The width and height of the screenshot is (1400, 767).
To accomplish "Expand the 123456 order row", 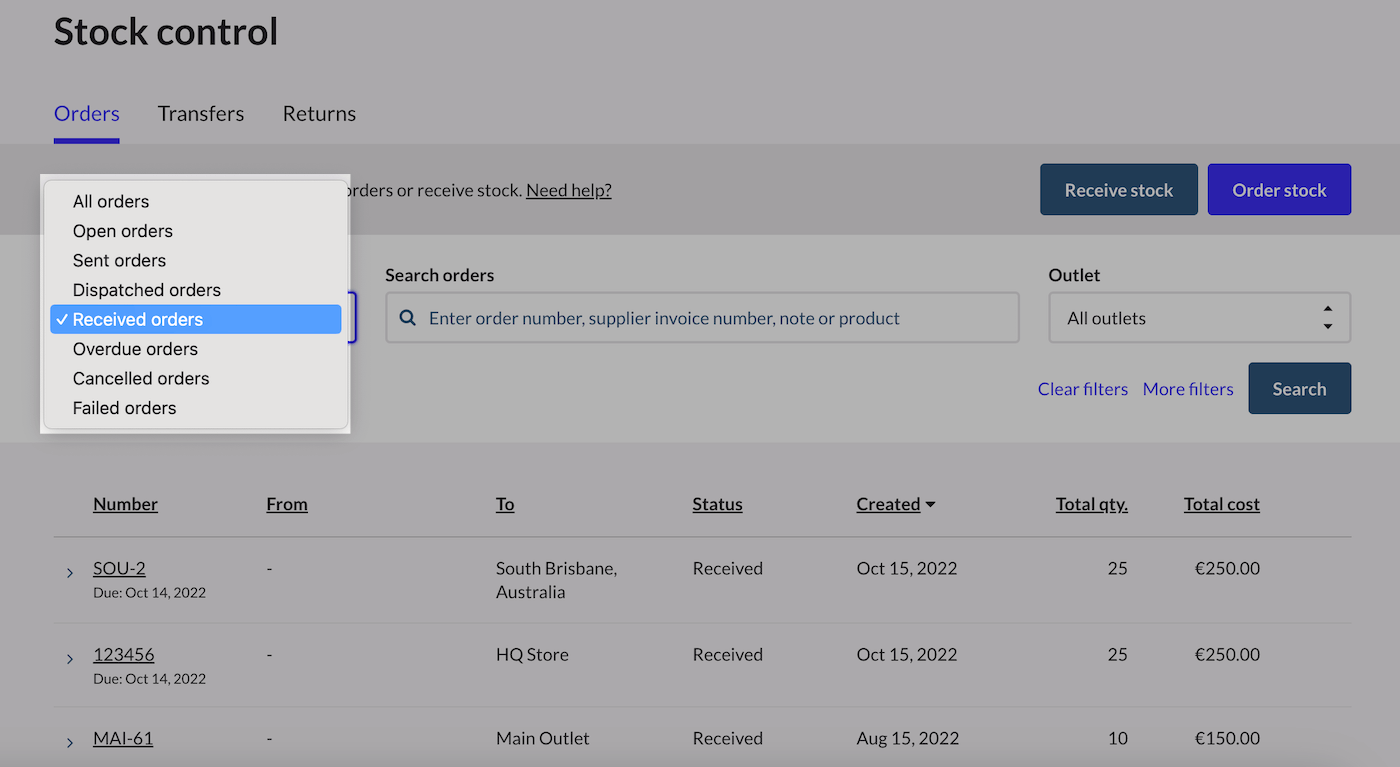I will 70,659.
